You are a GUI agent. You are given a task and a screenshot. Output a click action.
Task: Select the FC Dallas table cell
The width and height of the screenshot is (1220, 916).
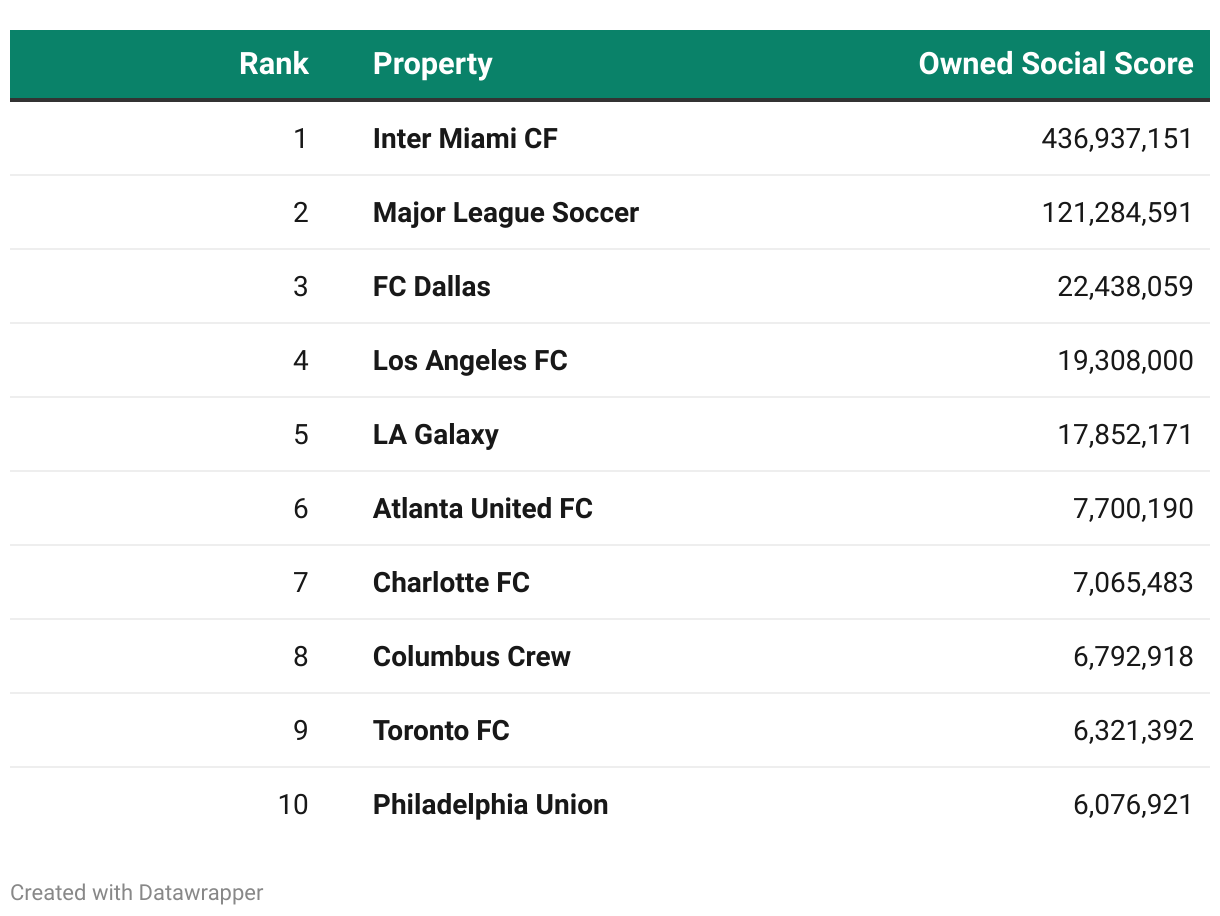431,286
